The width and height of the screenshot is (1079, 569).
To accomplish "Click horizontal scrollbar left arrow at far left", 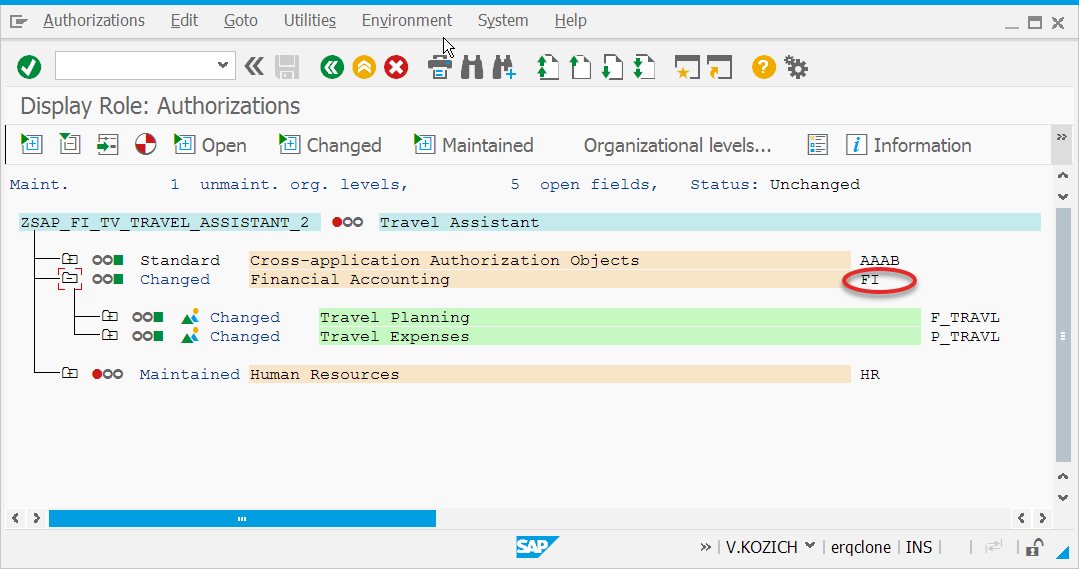I will (15, 518).
